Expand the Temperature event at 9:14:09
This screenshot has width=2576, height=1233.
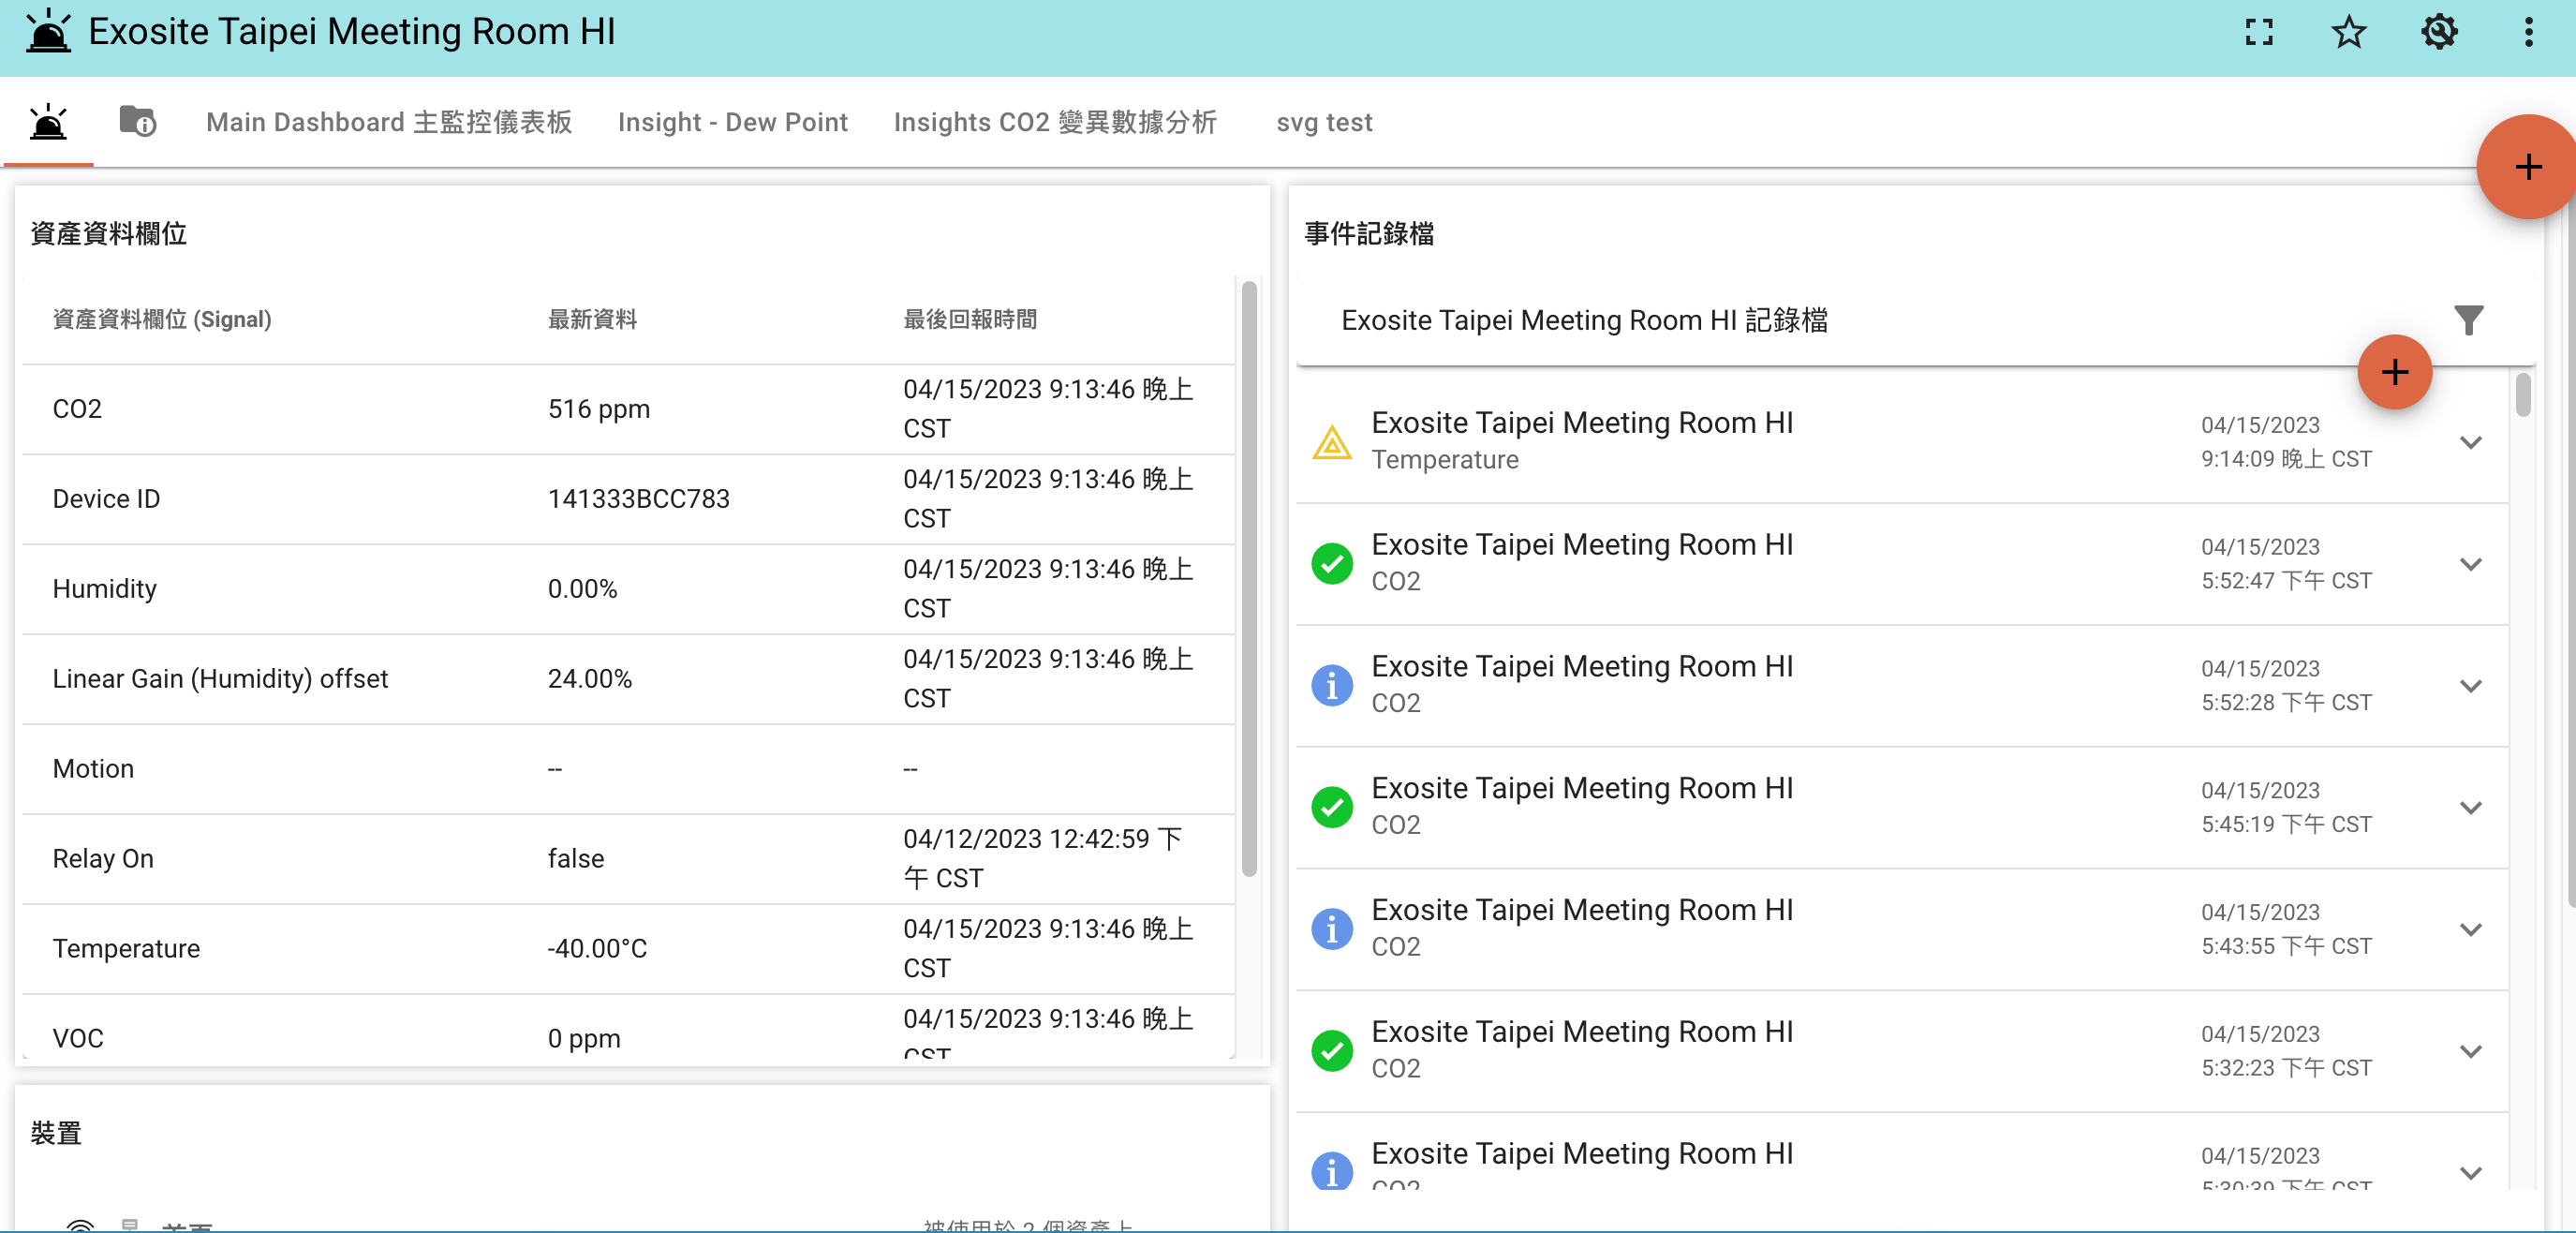click(2470, 442)
